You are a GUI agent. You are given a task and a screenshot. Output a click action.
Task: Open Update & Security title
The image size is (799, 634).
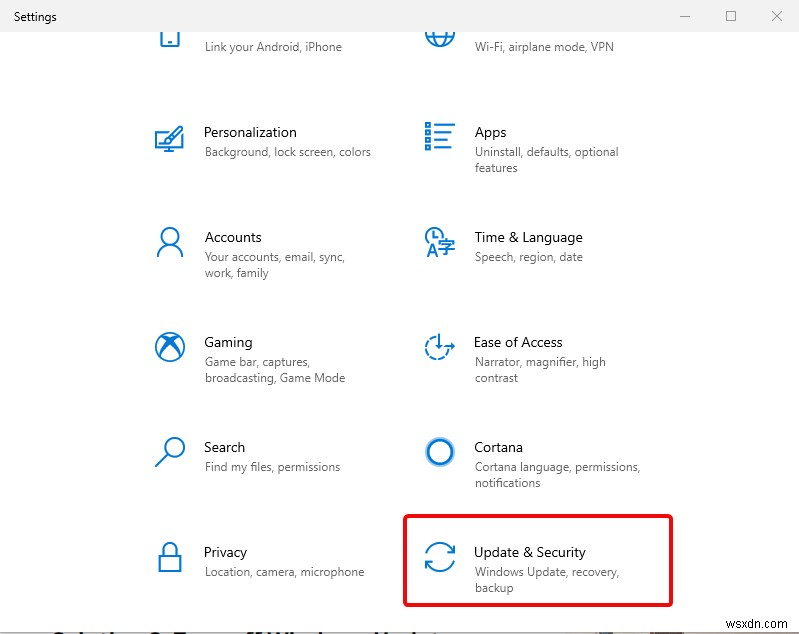point(530,552)
